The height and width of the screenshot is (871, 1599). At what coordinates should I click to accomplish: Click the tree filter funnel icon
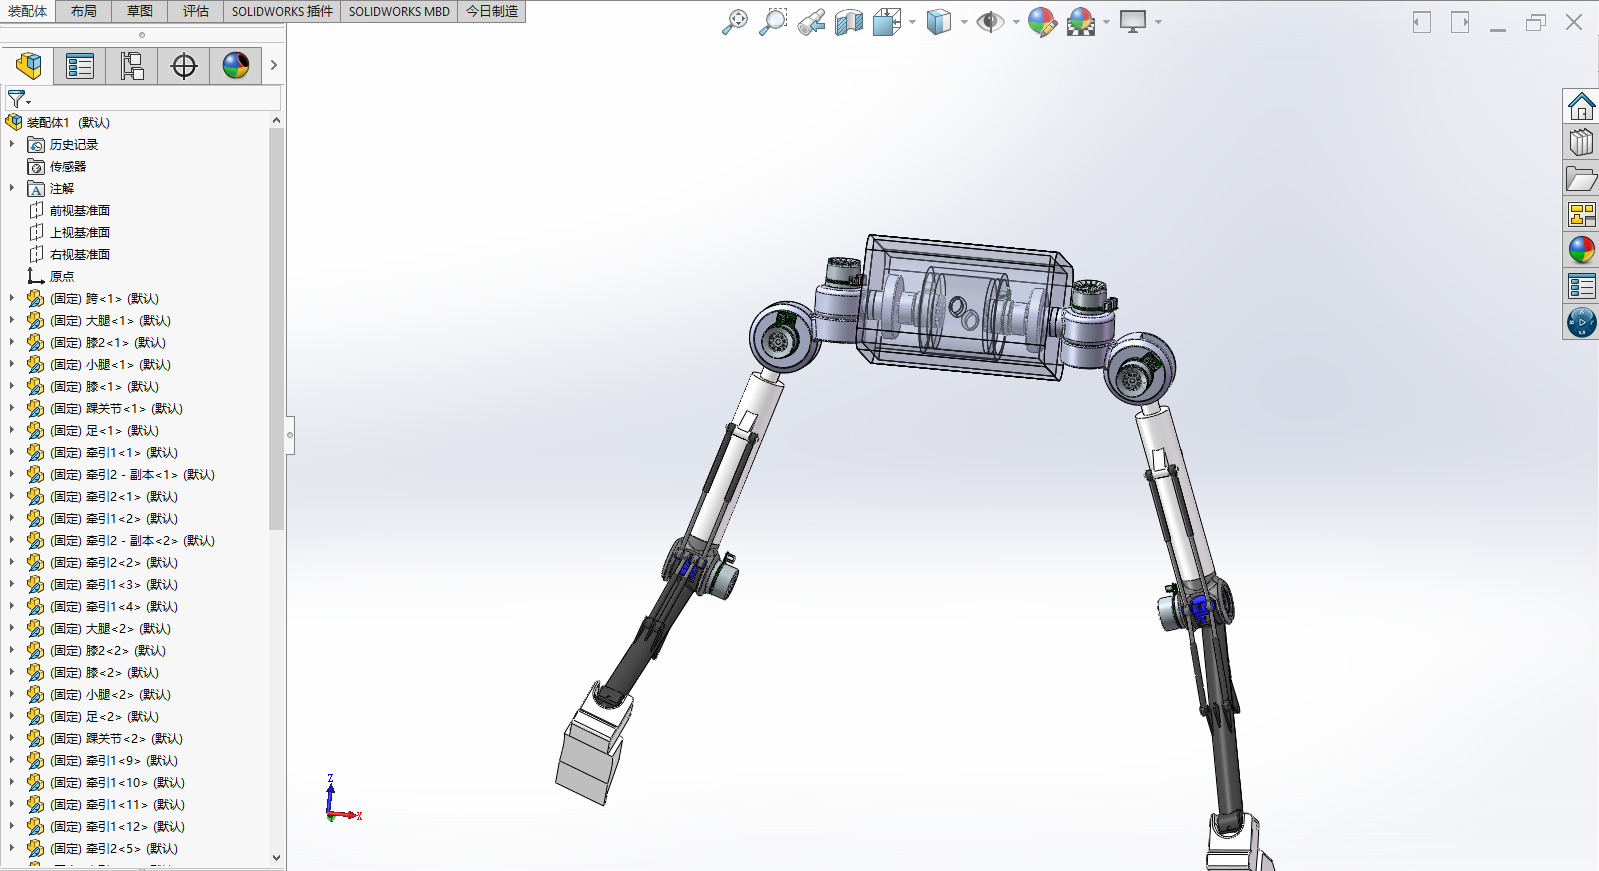(x=18, y=99)
